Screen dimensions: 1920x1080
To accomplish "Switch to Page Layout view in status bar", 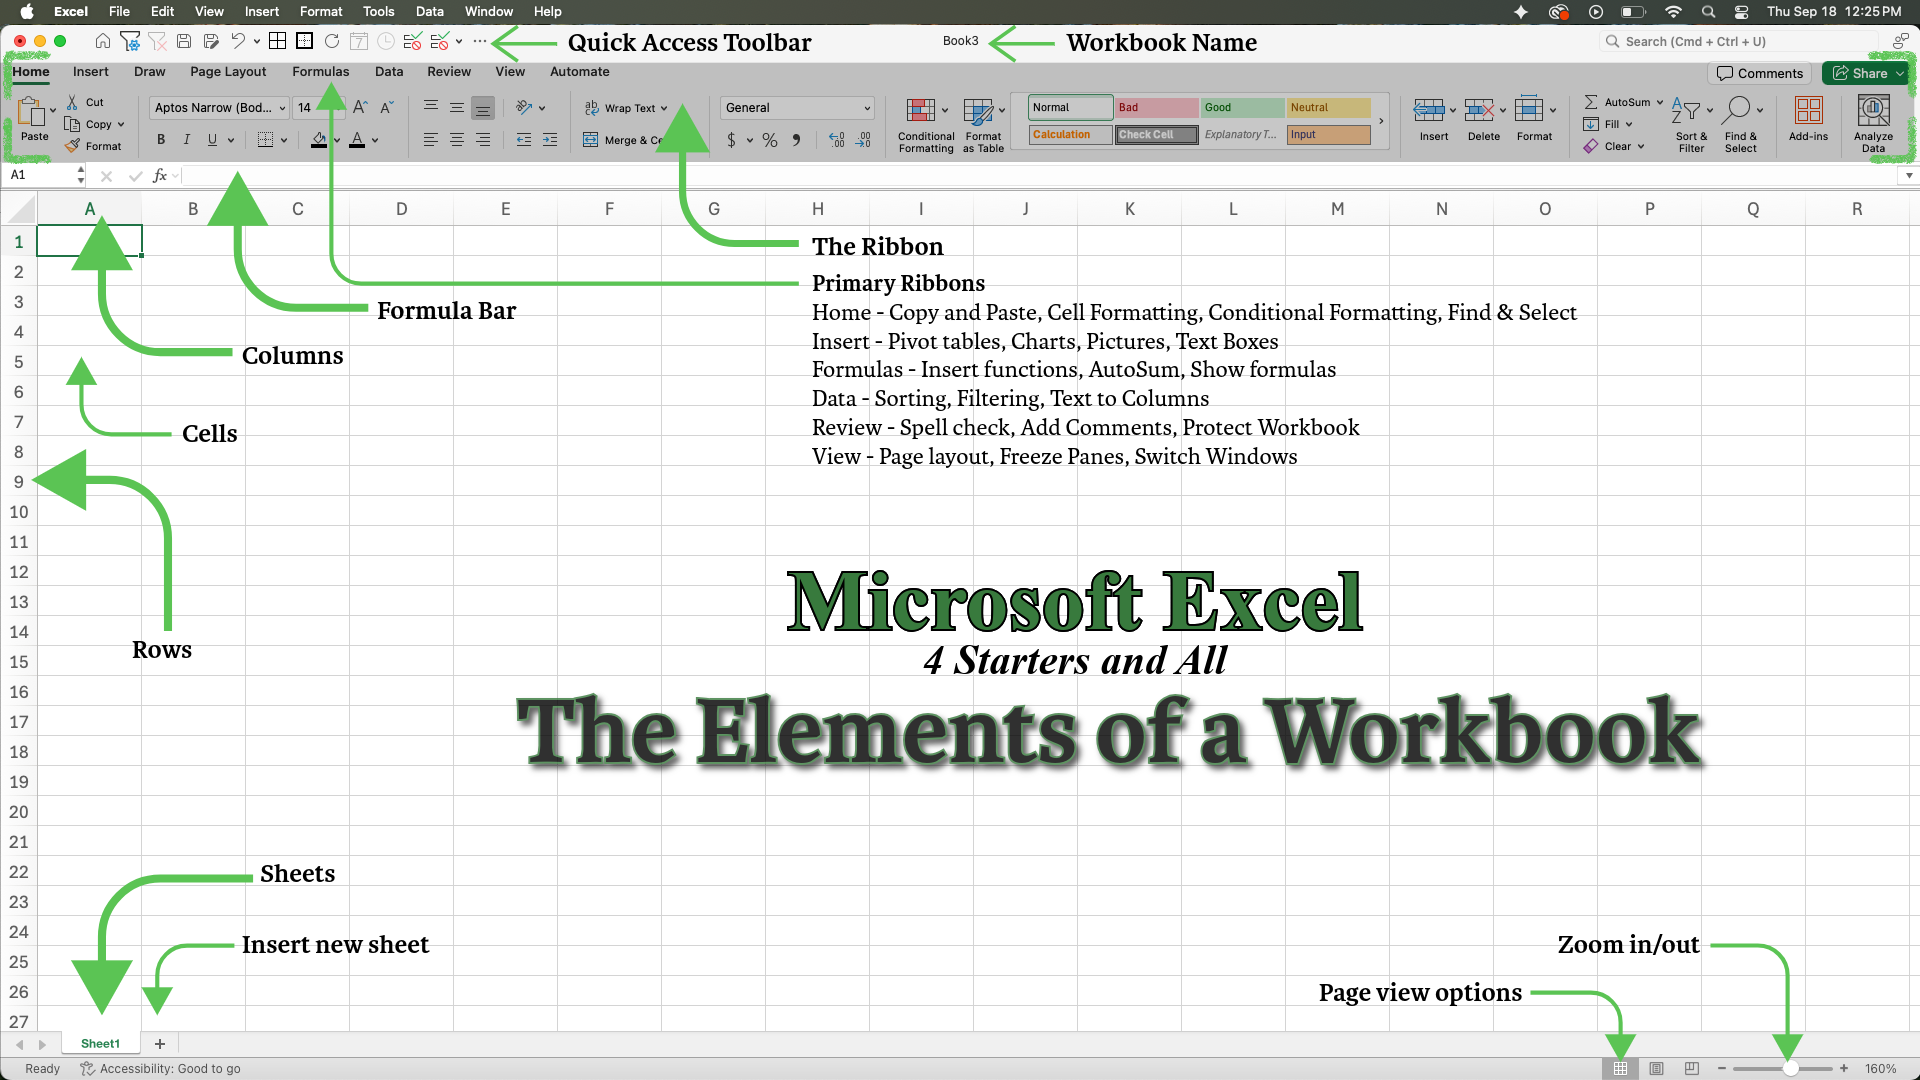I will 1656,1069.
